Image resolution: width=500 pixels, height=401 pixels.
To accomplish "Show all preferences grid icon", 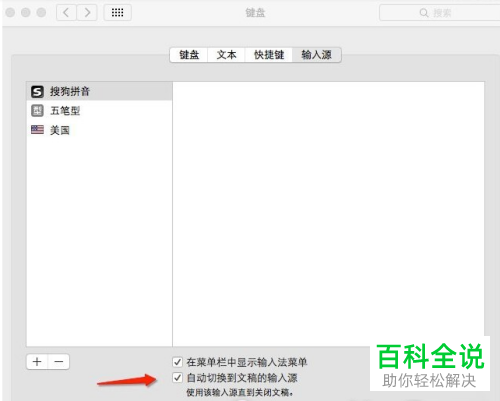I will 117,13.
